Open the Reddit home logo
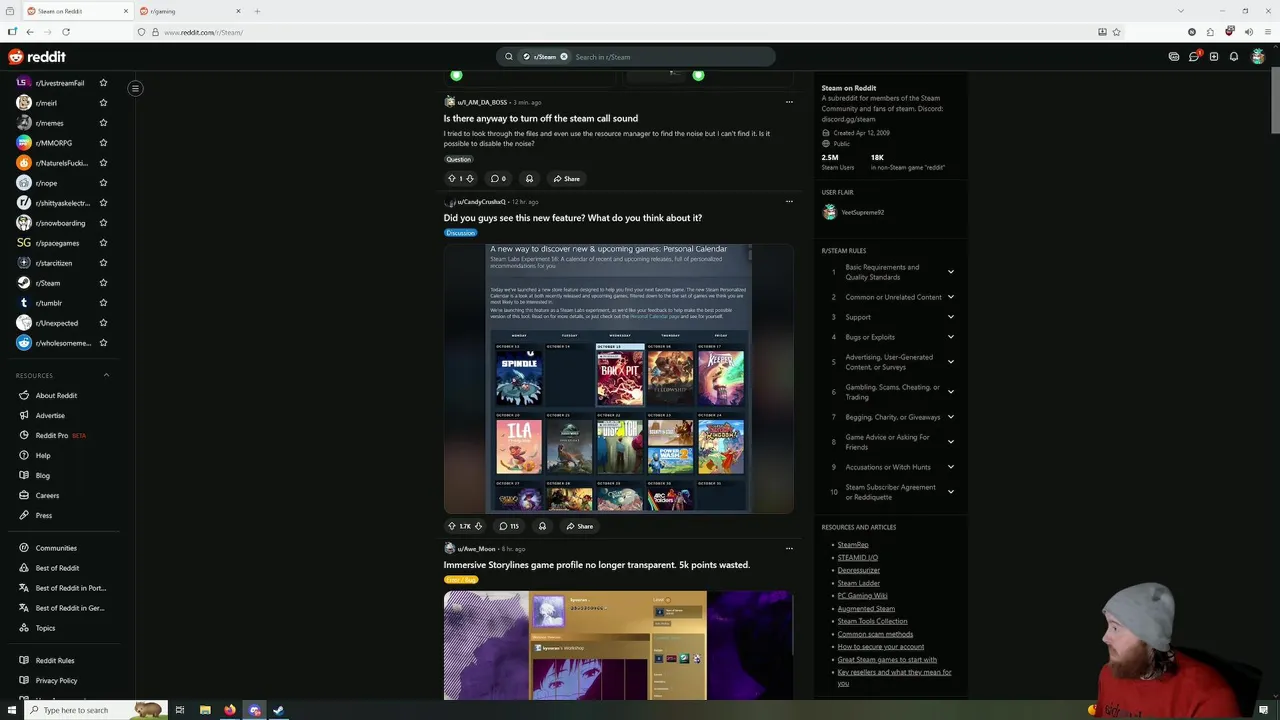The height and width of the screenshot is (720, 1280). (x=37, y=57)
